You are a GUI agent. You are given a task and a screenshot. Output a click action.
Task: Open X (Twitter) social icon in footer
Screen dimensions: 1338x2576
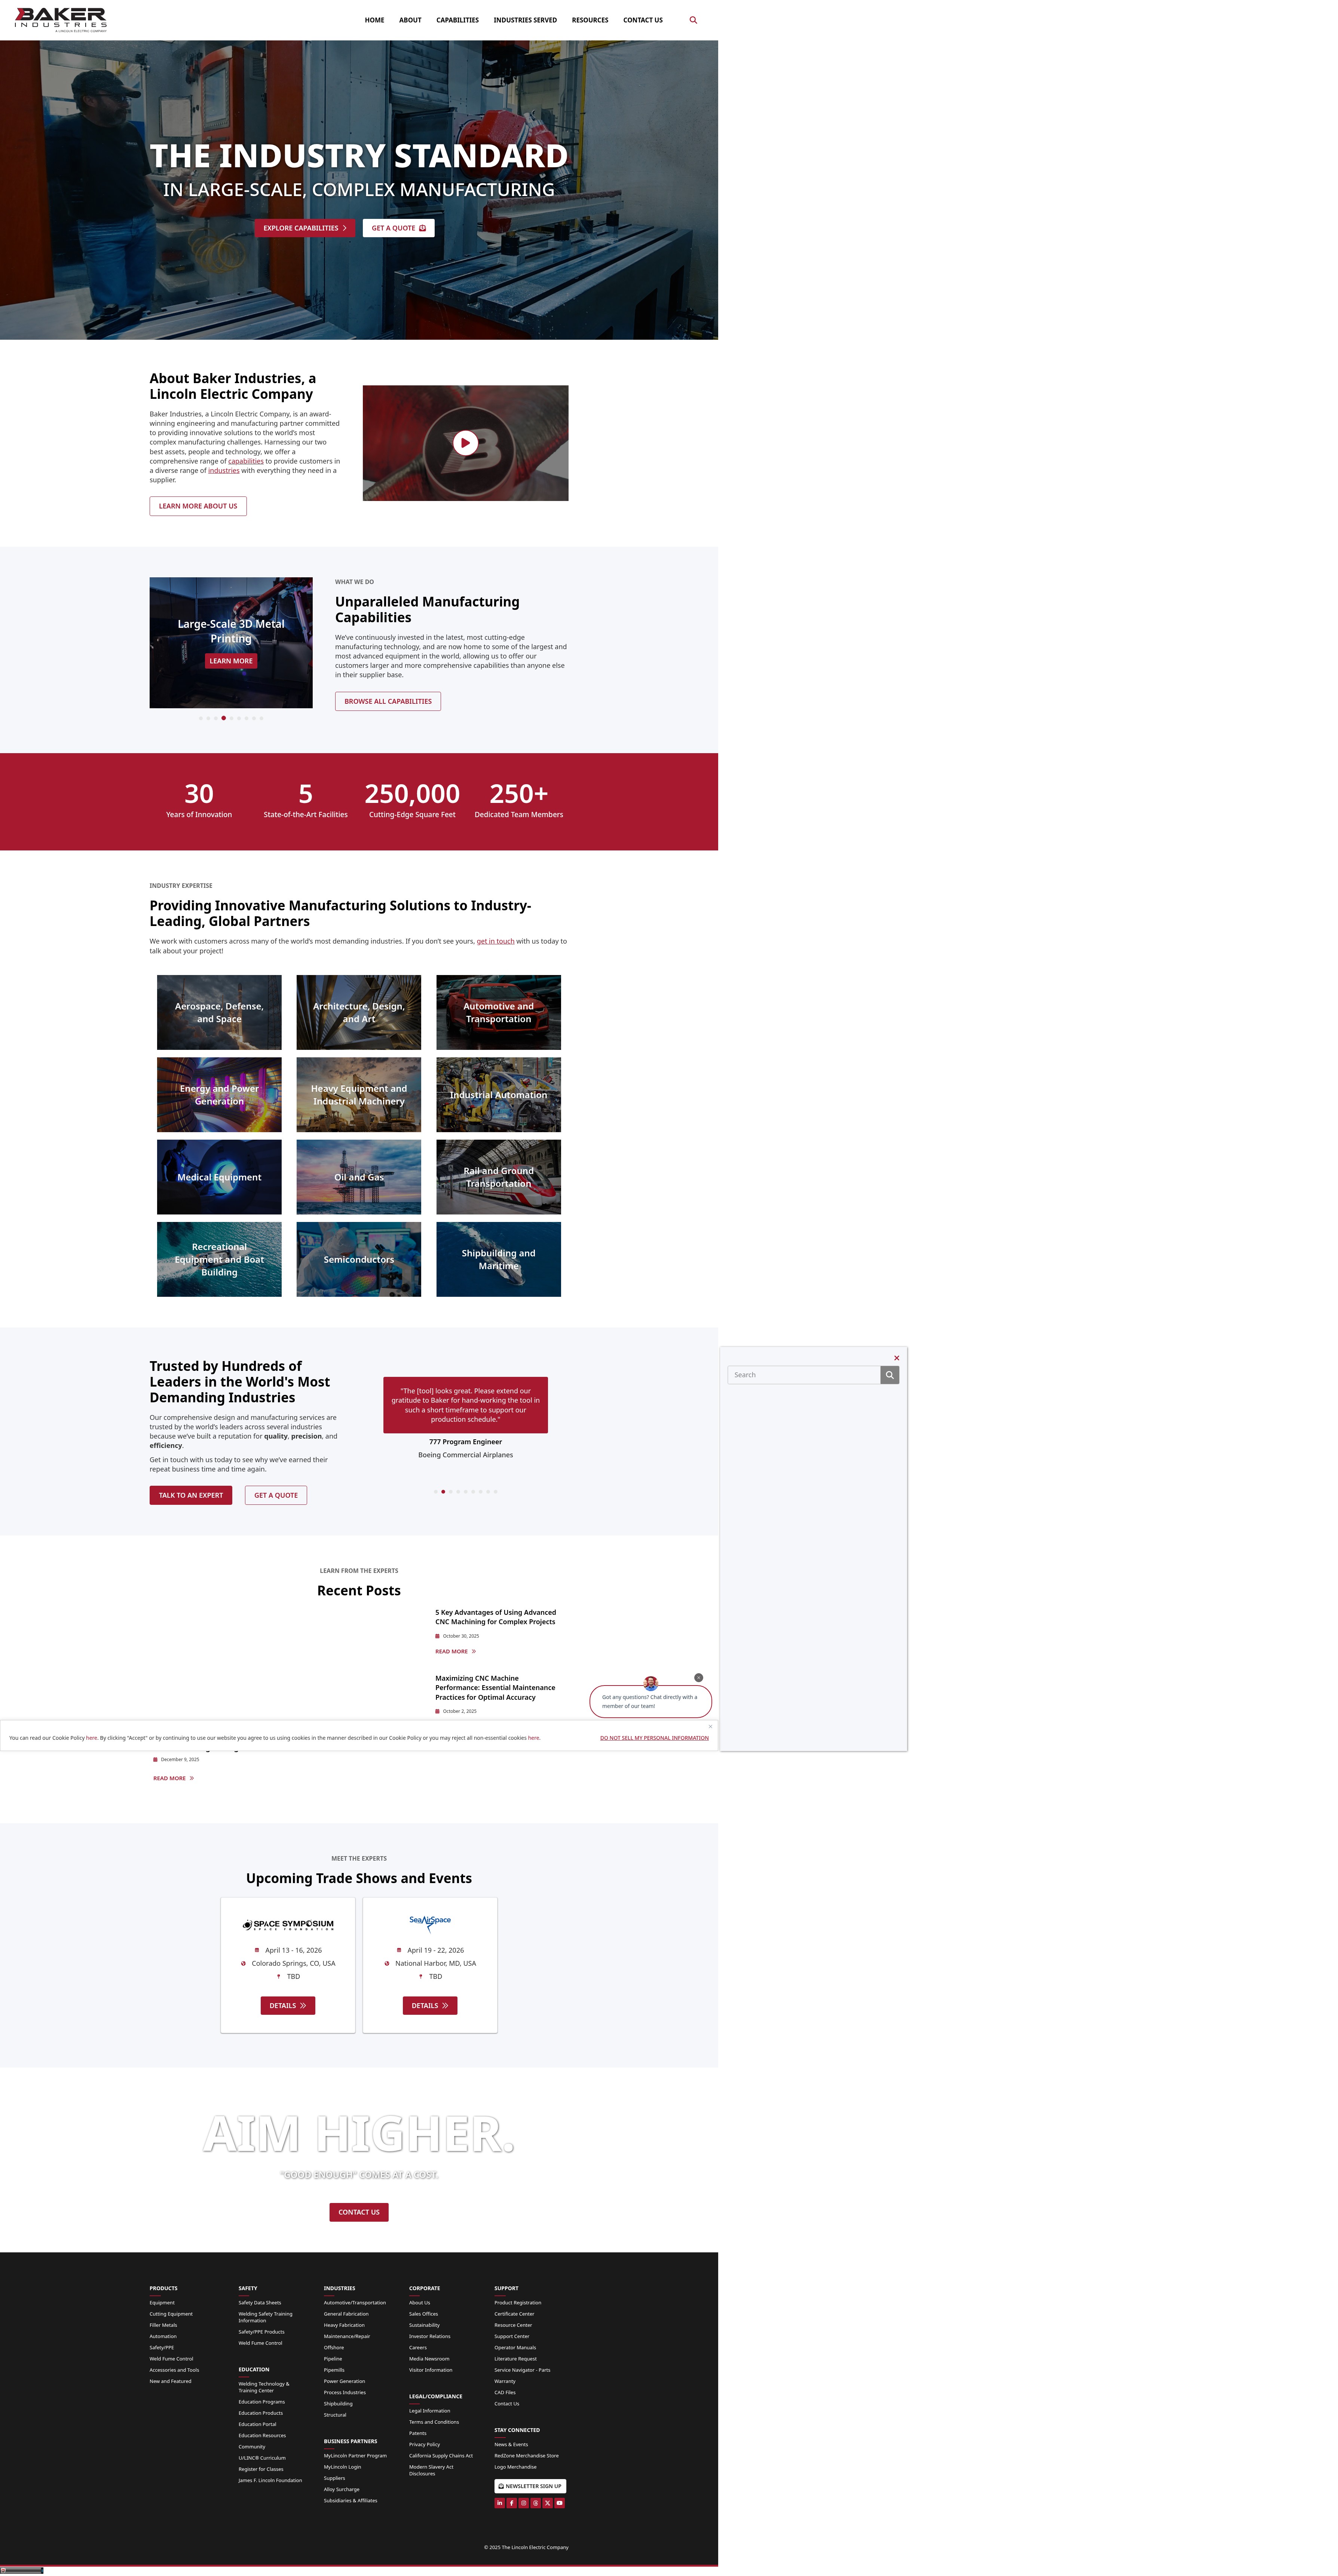[548, 2503]
